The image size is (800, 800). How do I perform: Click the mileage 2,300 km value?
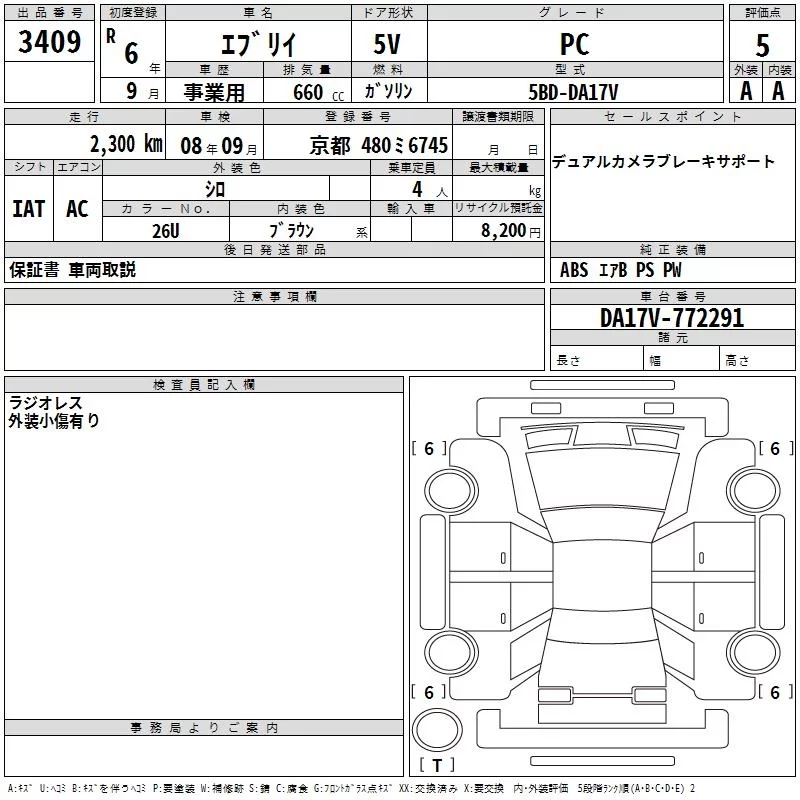(x=125, y=144)
